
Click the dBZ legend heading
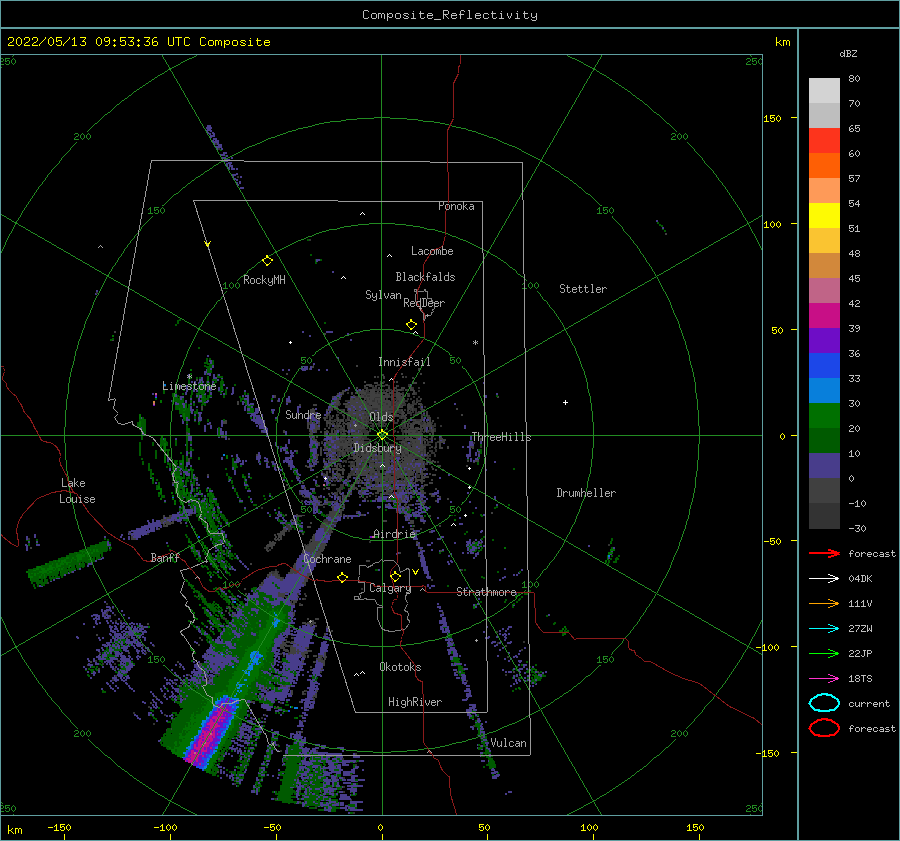pos(848,53)
